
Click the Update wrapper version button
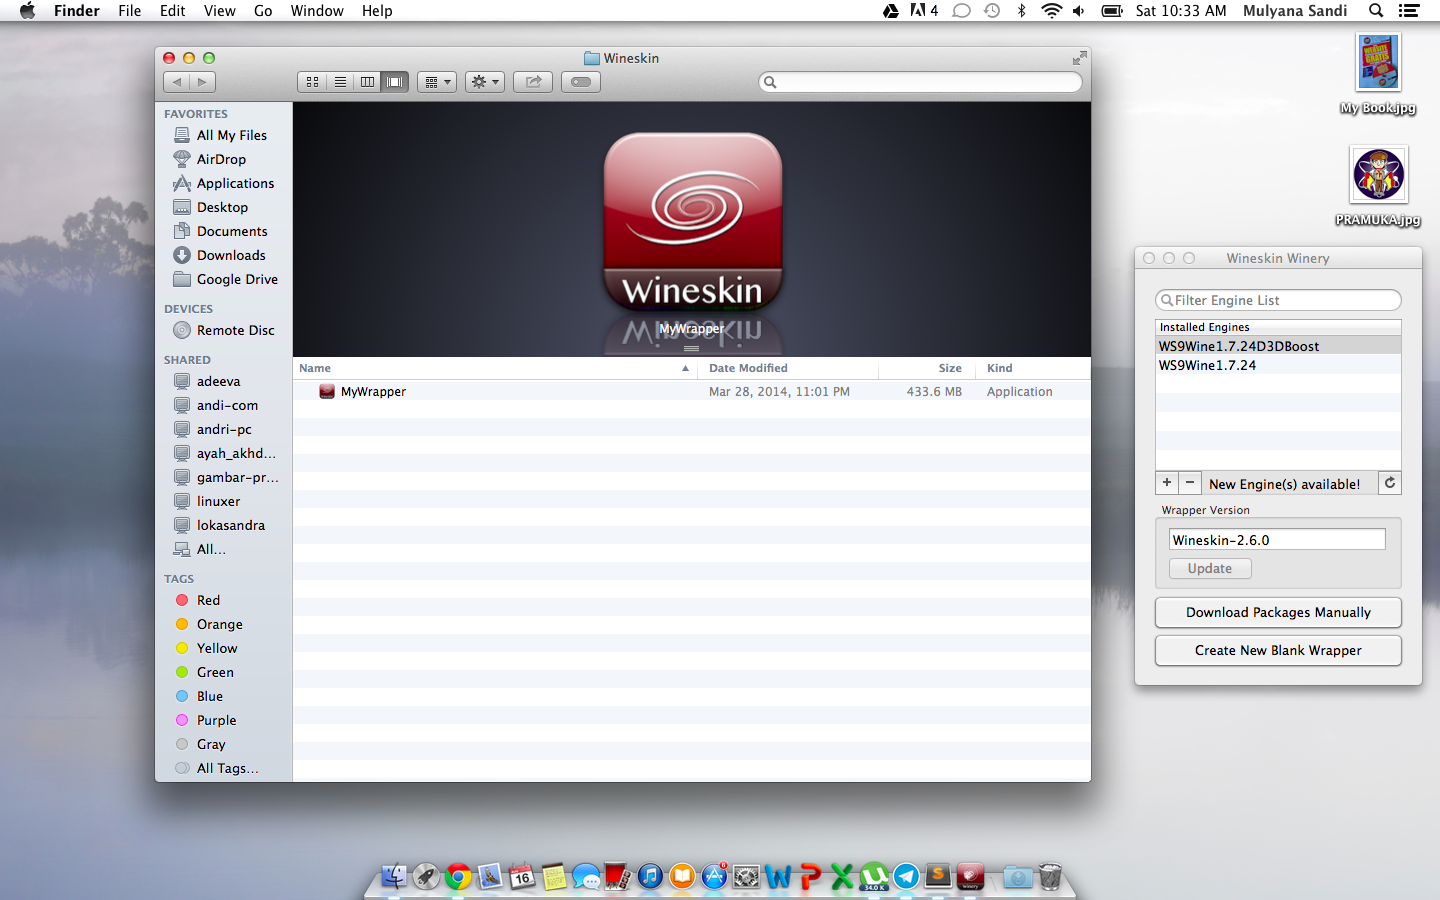(1210, 568)
